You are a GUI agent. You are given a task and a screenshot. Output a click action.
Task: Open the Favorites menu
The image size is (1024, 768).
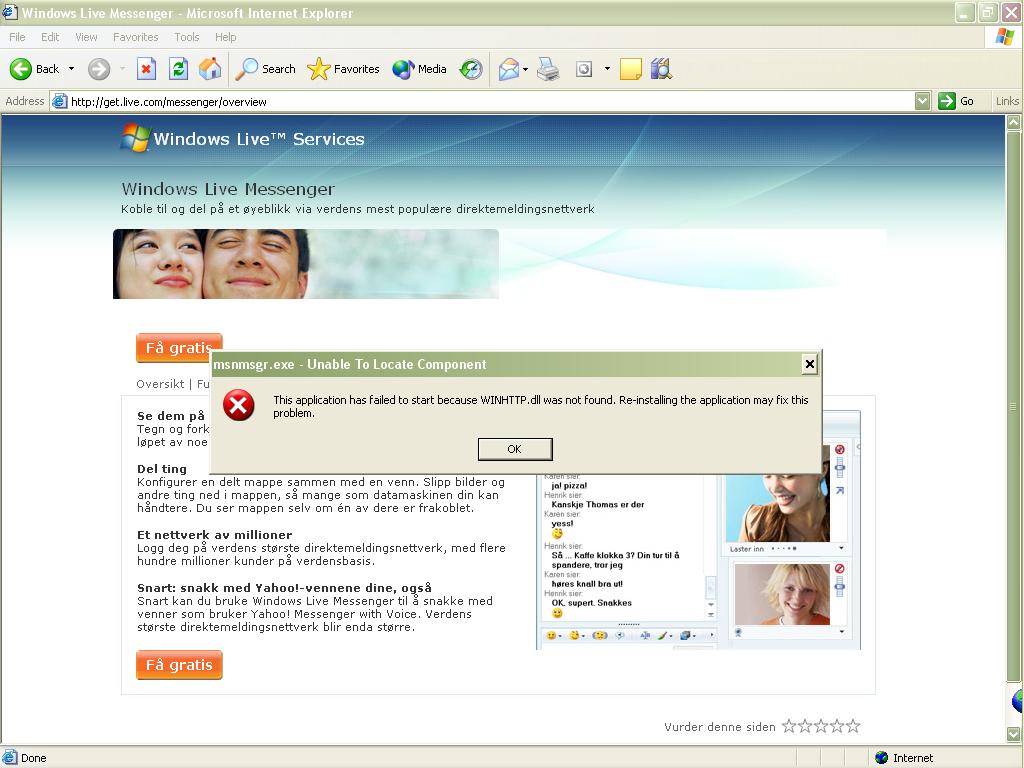136,37
